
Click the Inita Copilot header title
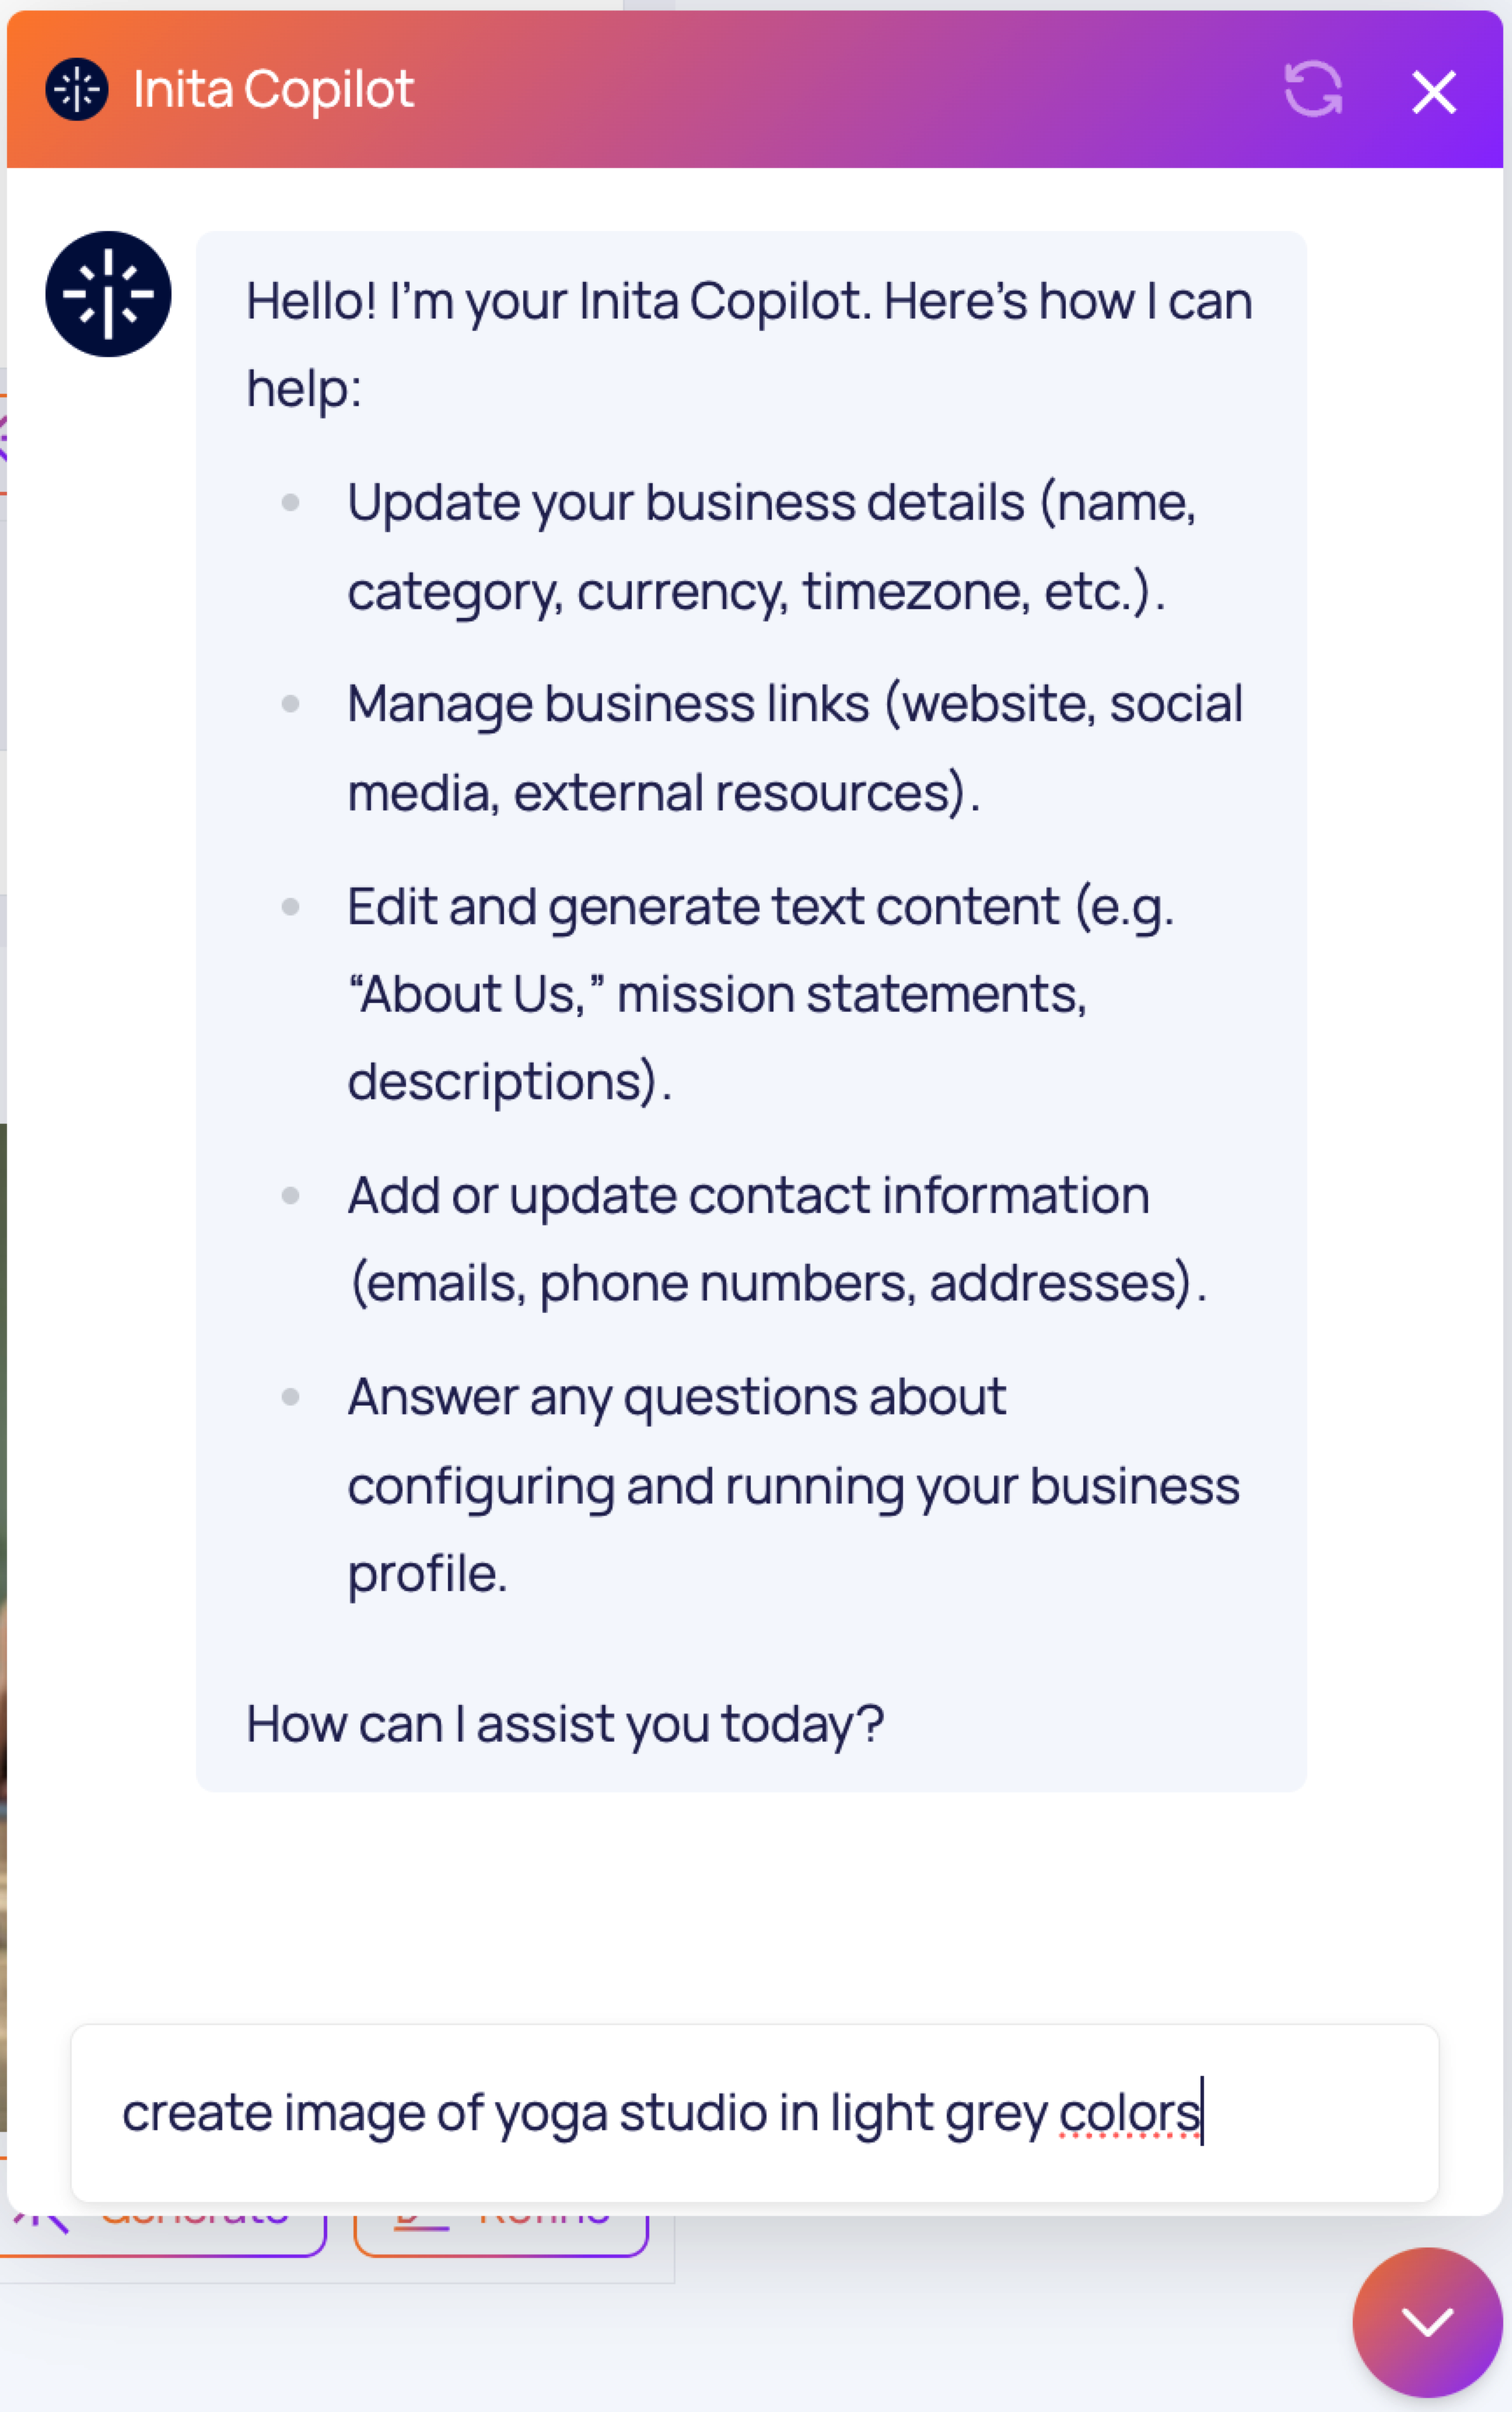273,90
